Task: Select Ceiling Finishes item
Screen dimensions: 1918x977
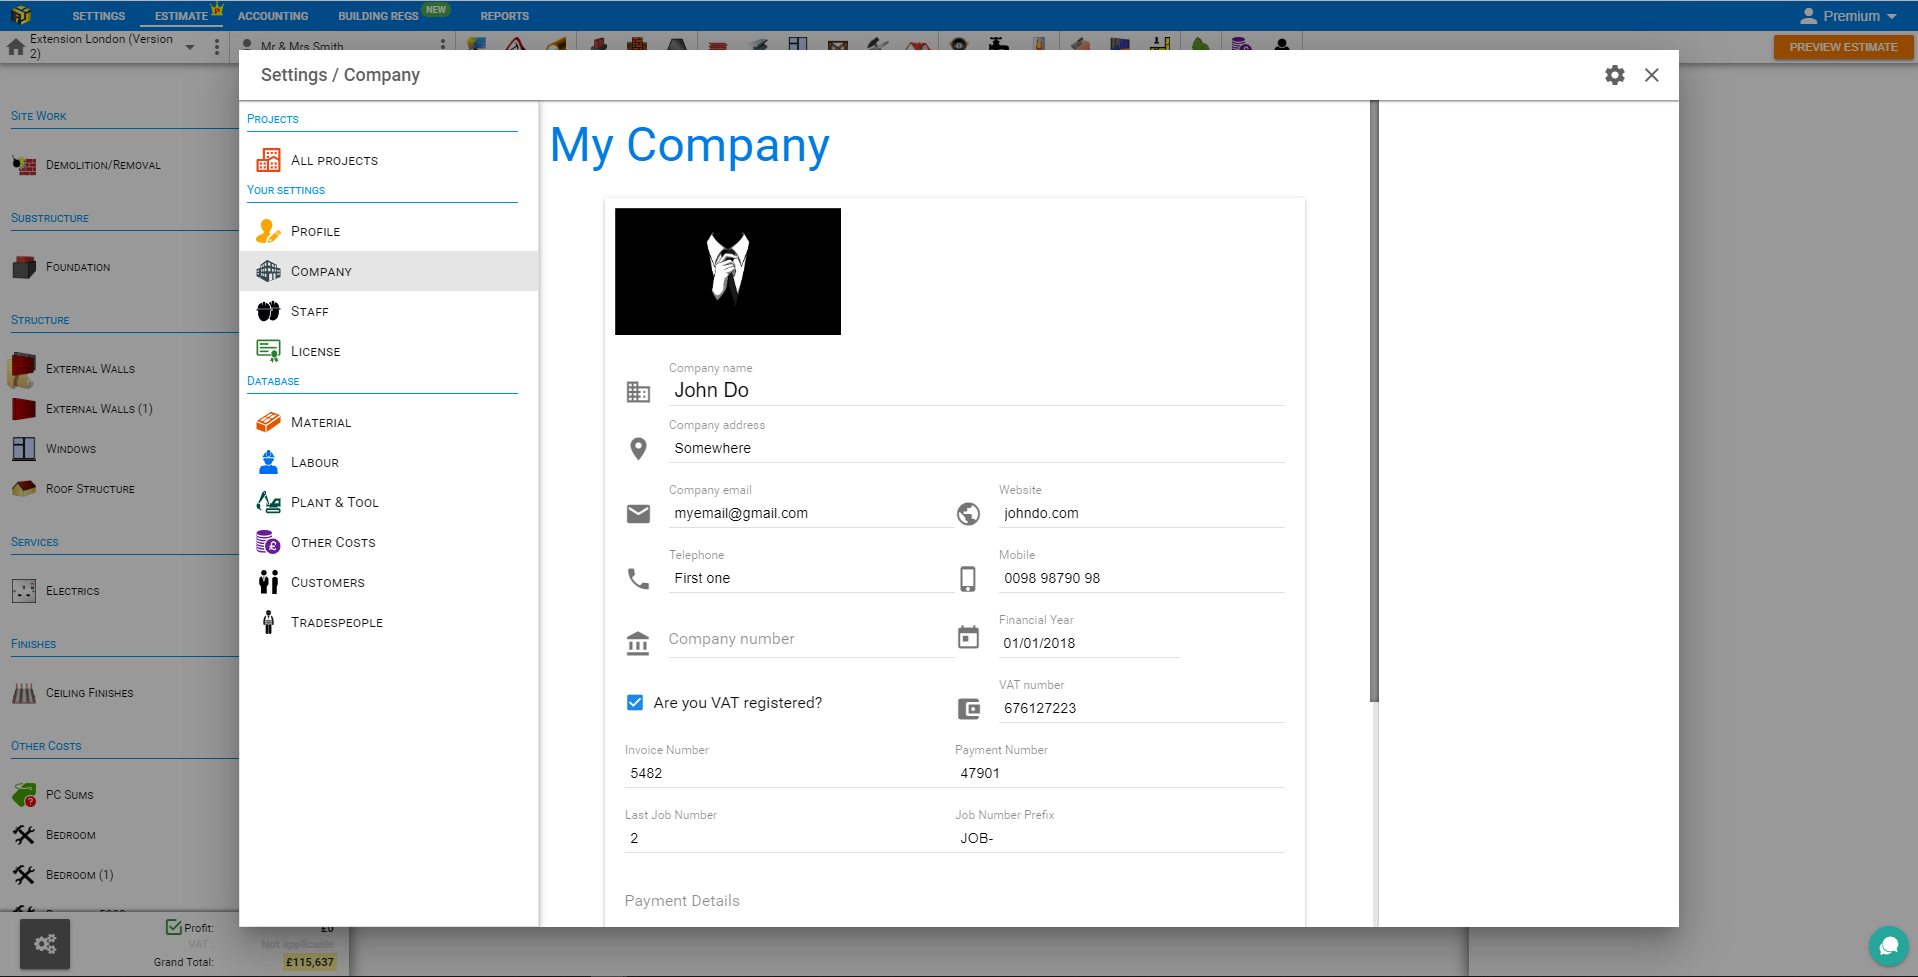Action: coord(89,693)
